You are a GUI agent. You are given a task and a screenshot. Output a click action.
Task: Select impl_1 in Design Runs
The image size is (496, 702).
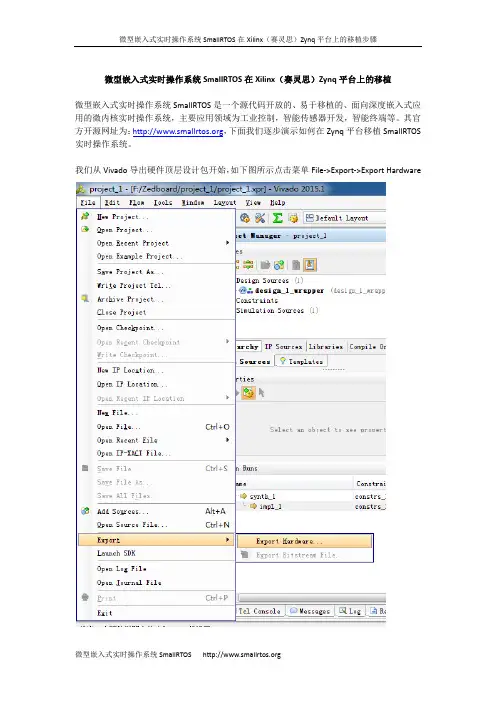270,506
